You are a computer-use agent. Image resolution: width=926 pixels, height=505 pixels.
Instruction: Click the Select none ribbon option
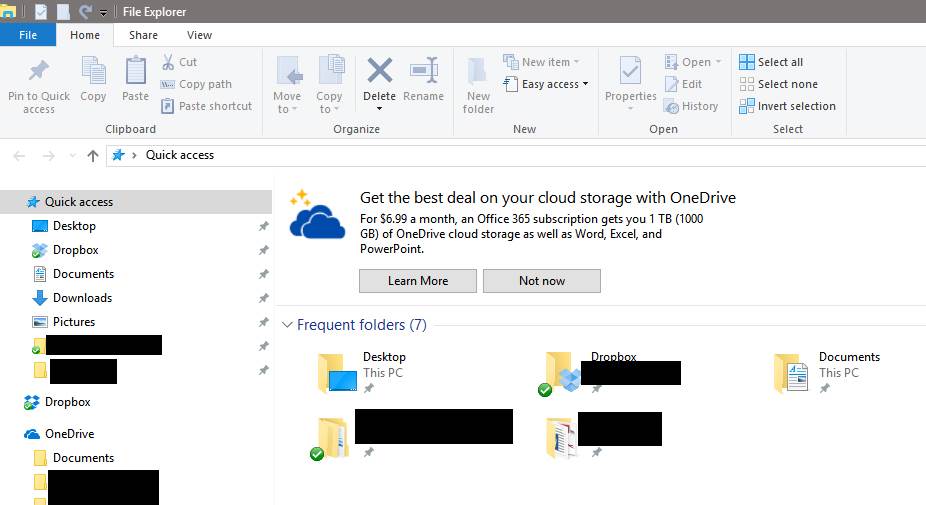pyautogui.click(x=778, y=84)
